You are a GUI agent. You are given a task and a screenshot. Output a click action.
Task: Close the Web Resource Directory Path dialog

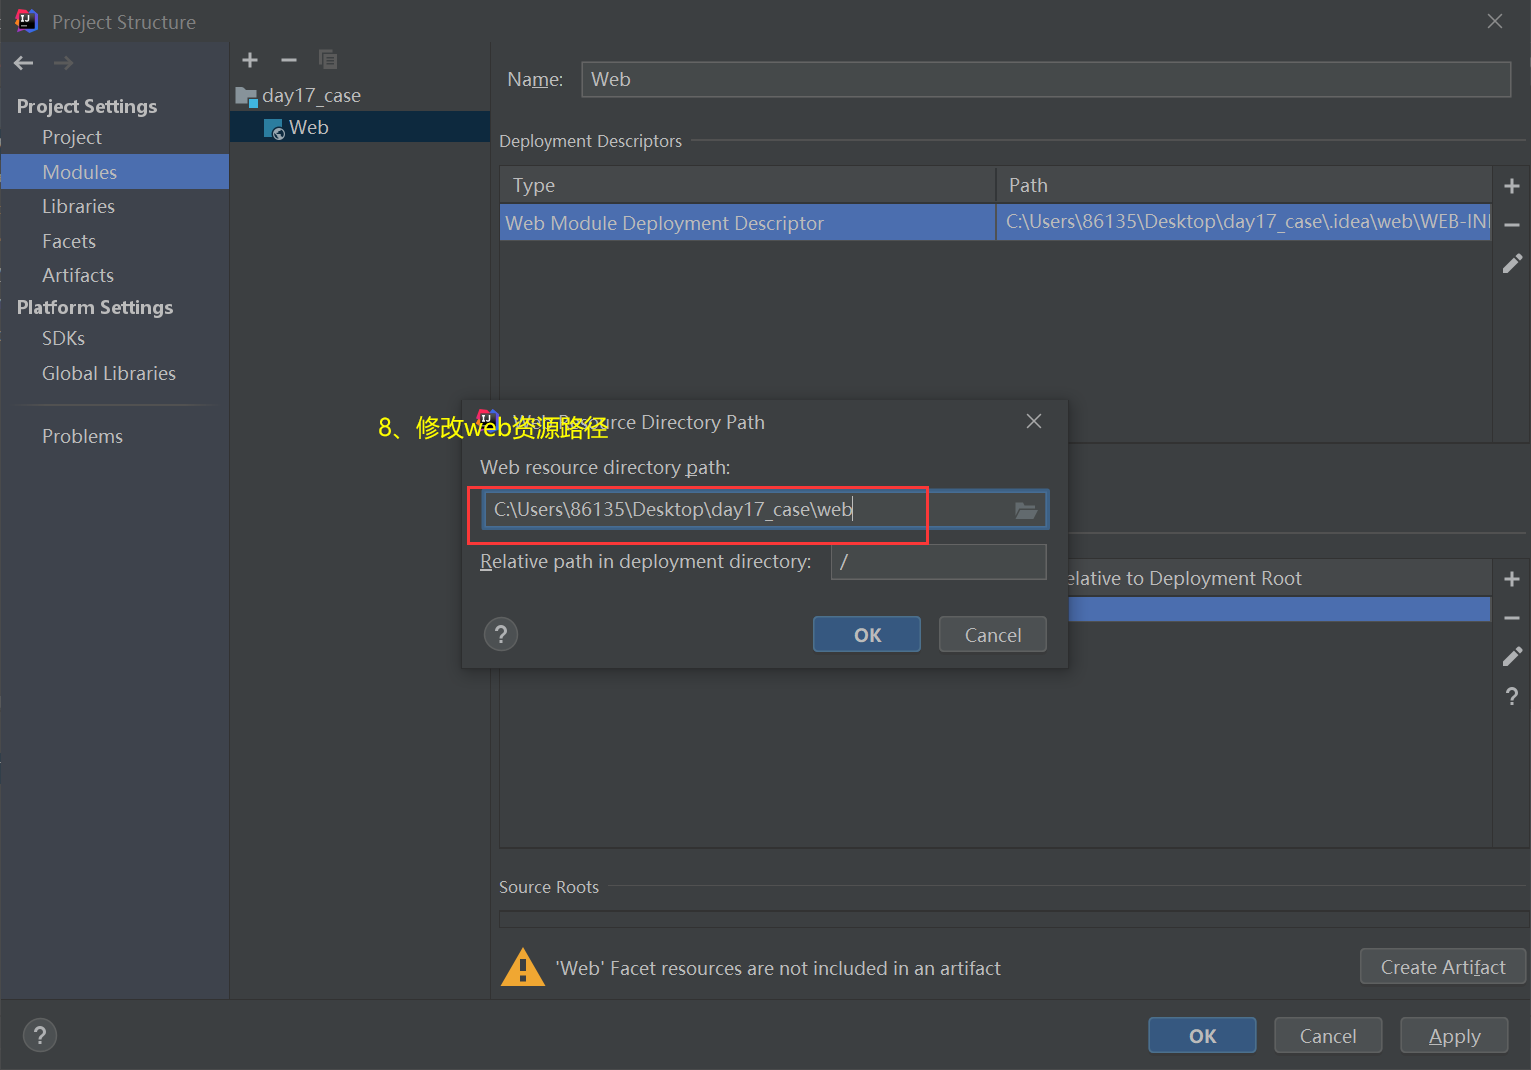coord(1034,421)
